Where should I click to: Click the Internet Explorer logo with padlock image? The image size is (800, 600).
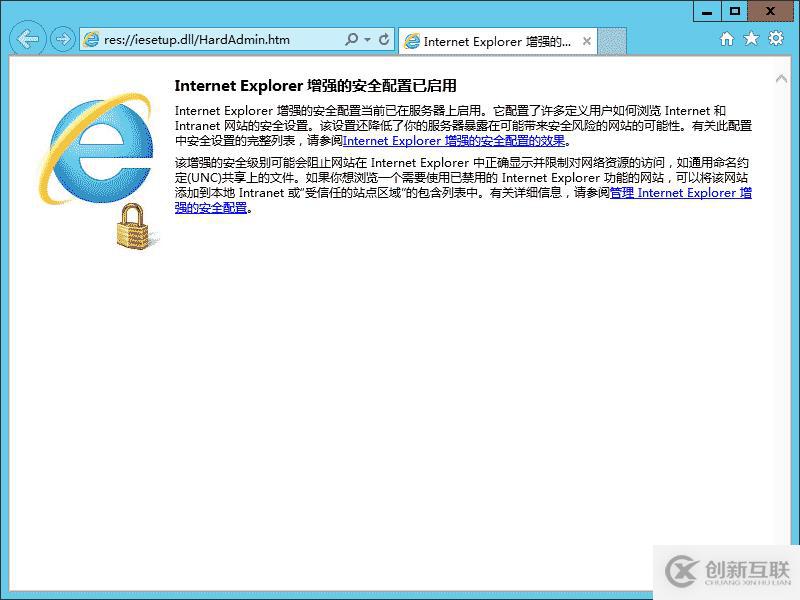(97, 171)
